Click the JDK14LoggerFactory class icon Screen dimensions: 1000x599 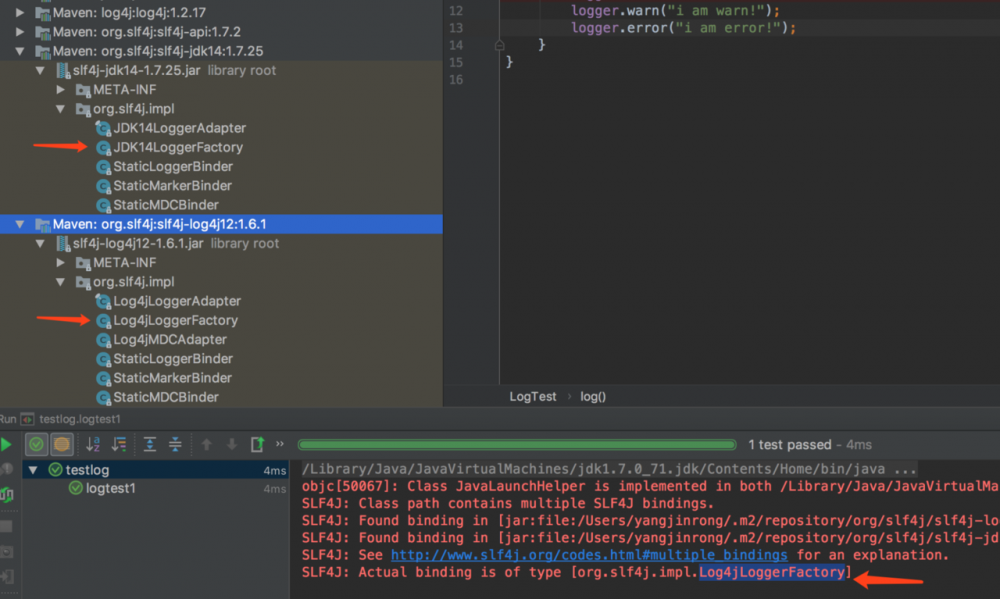(103, 148)
